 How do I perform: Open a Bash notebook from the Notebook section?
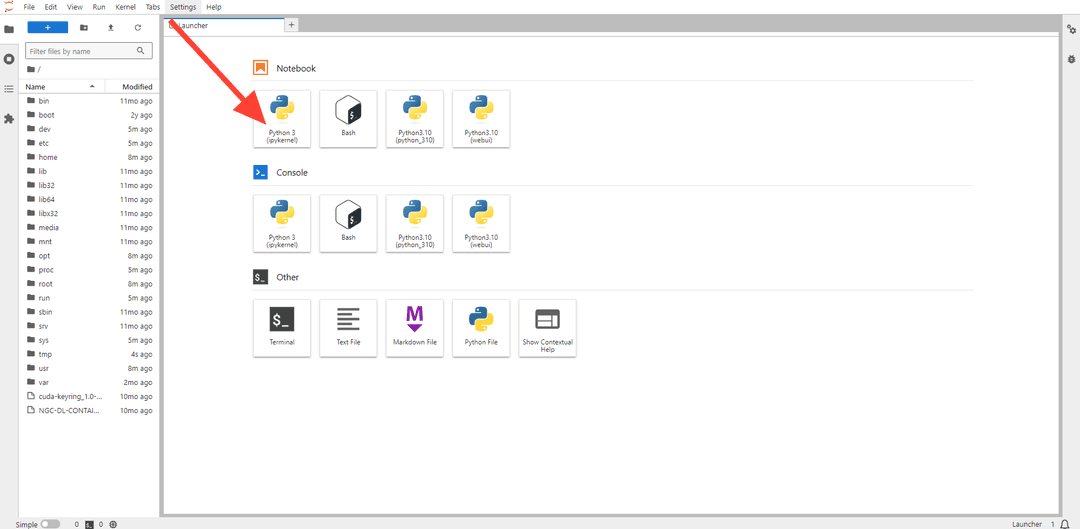[348, 118]
